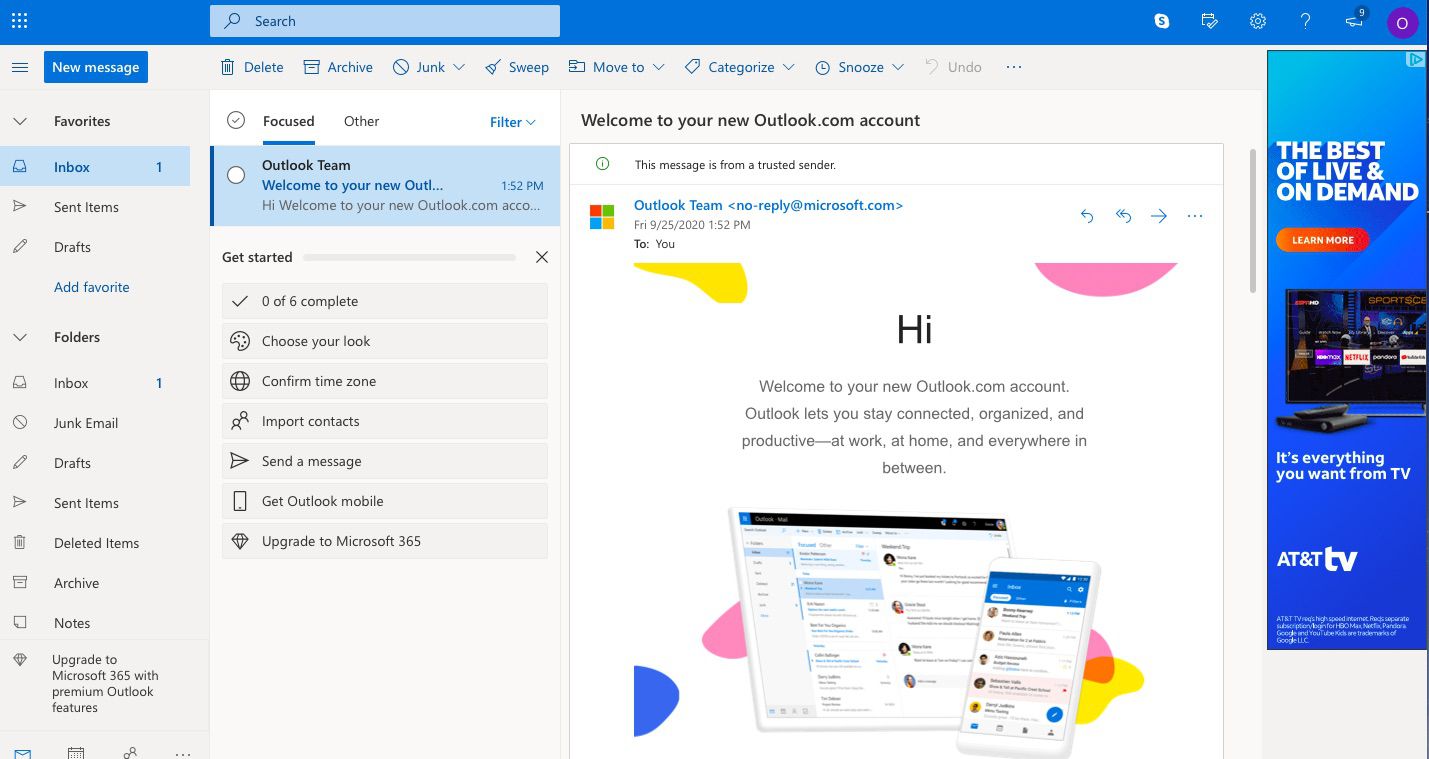Reply all to the email
Image resolution: width=1429 pixels, height=759 pixels.
click(x=1123, y=216)
